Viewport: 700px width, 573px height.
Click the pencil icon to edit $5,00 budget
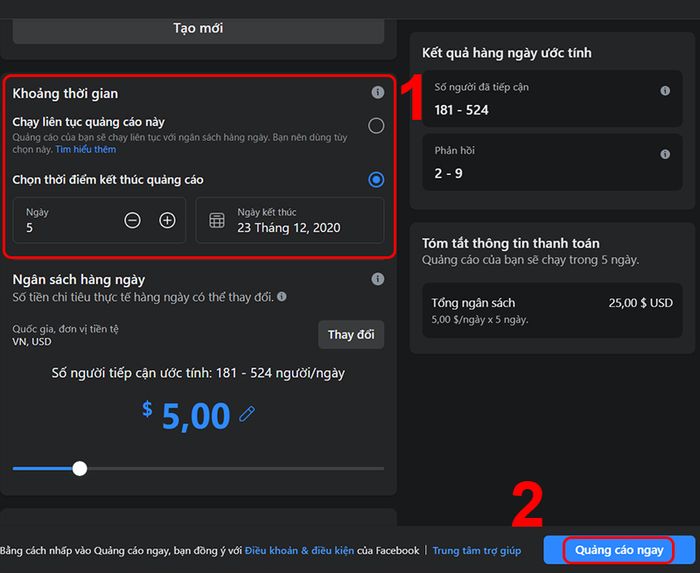247,414
